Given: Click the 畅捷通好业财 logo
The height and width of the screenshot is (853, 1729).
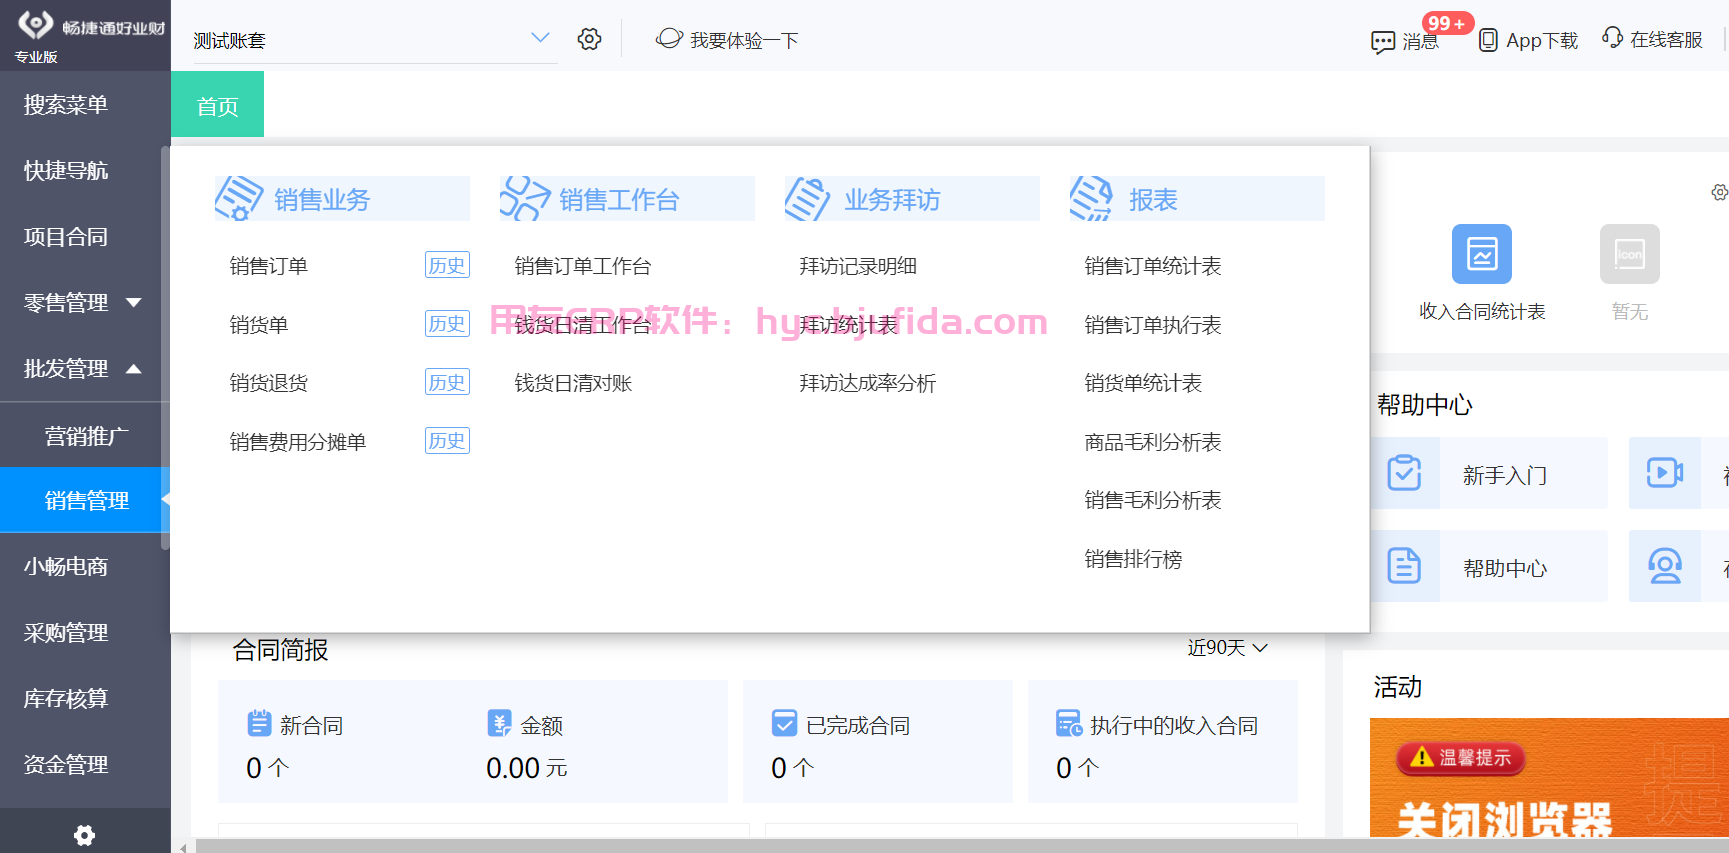Looking at the screenshot, I should (91, 27).
